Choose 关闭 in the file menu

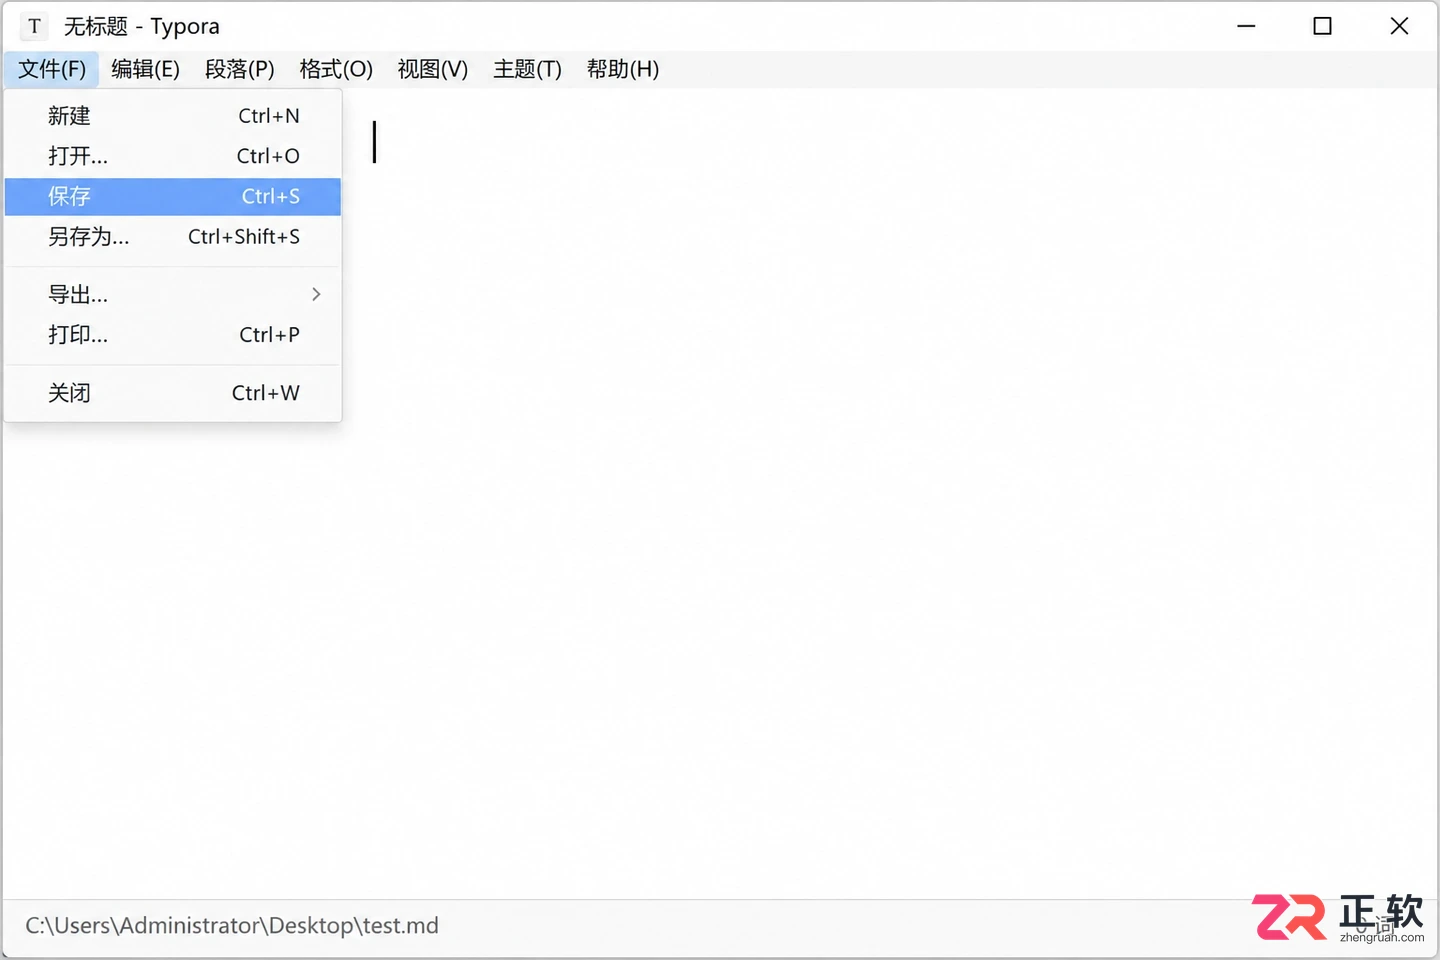(x=173, y=393)
